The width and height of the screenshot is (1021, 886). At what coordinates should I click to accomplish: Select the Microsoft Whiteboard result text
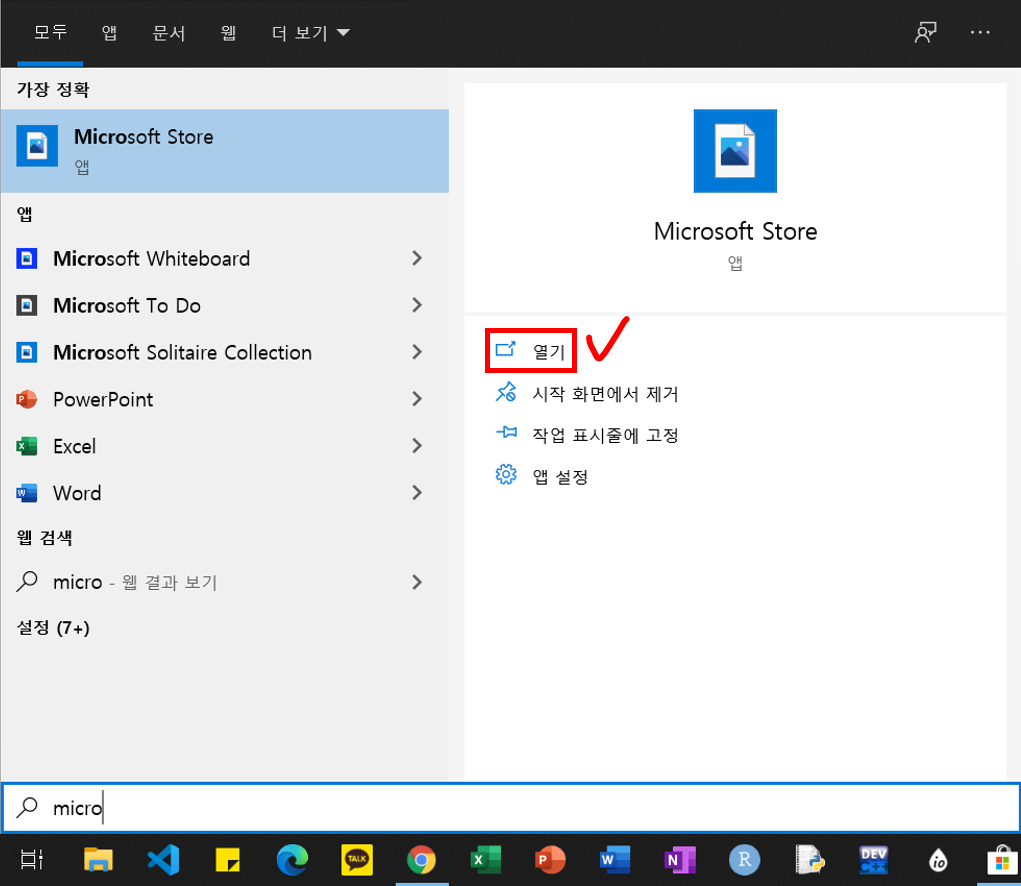(151, 258)
